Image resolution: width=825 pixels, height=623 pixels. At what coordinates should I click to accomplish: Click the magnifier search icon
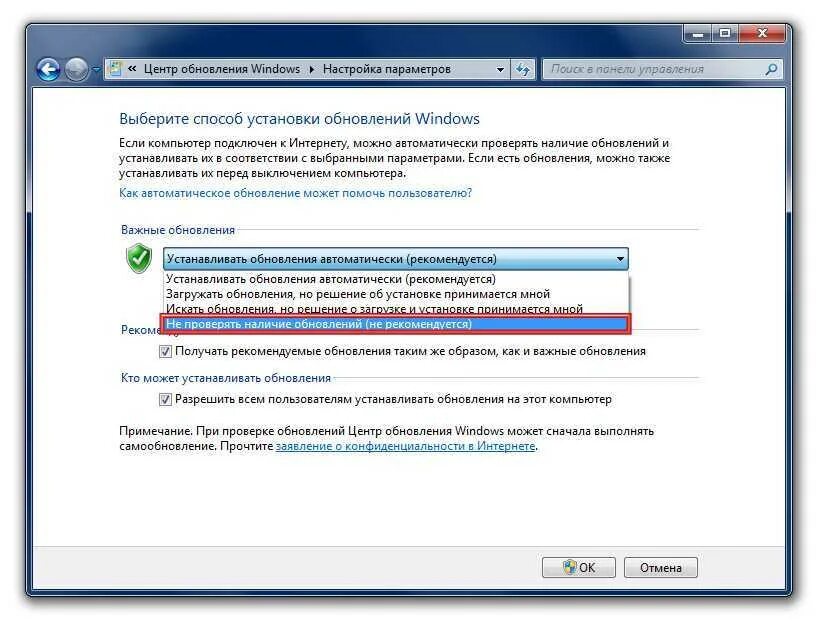[771, 69]
